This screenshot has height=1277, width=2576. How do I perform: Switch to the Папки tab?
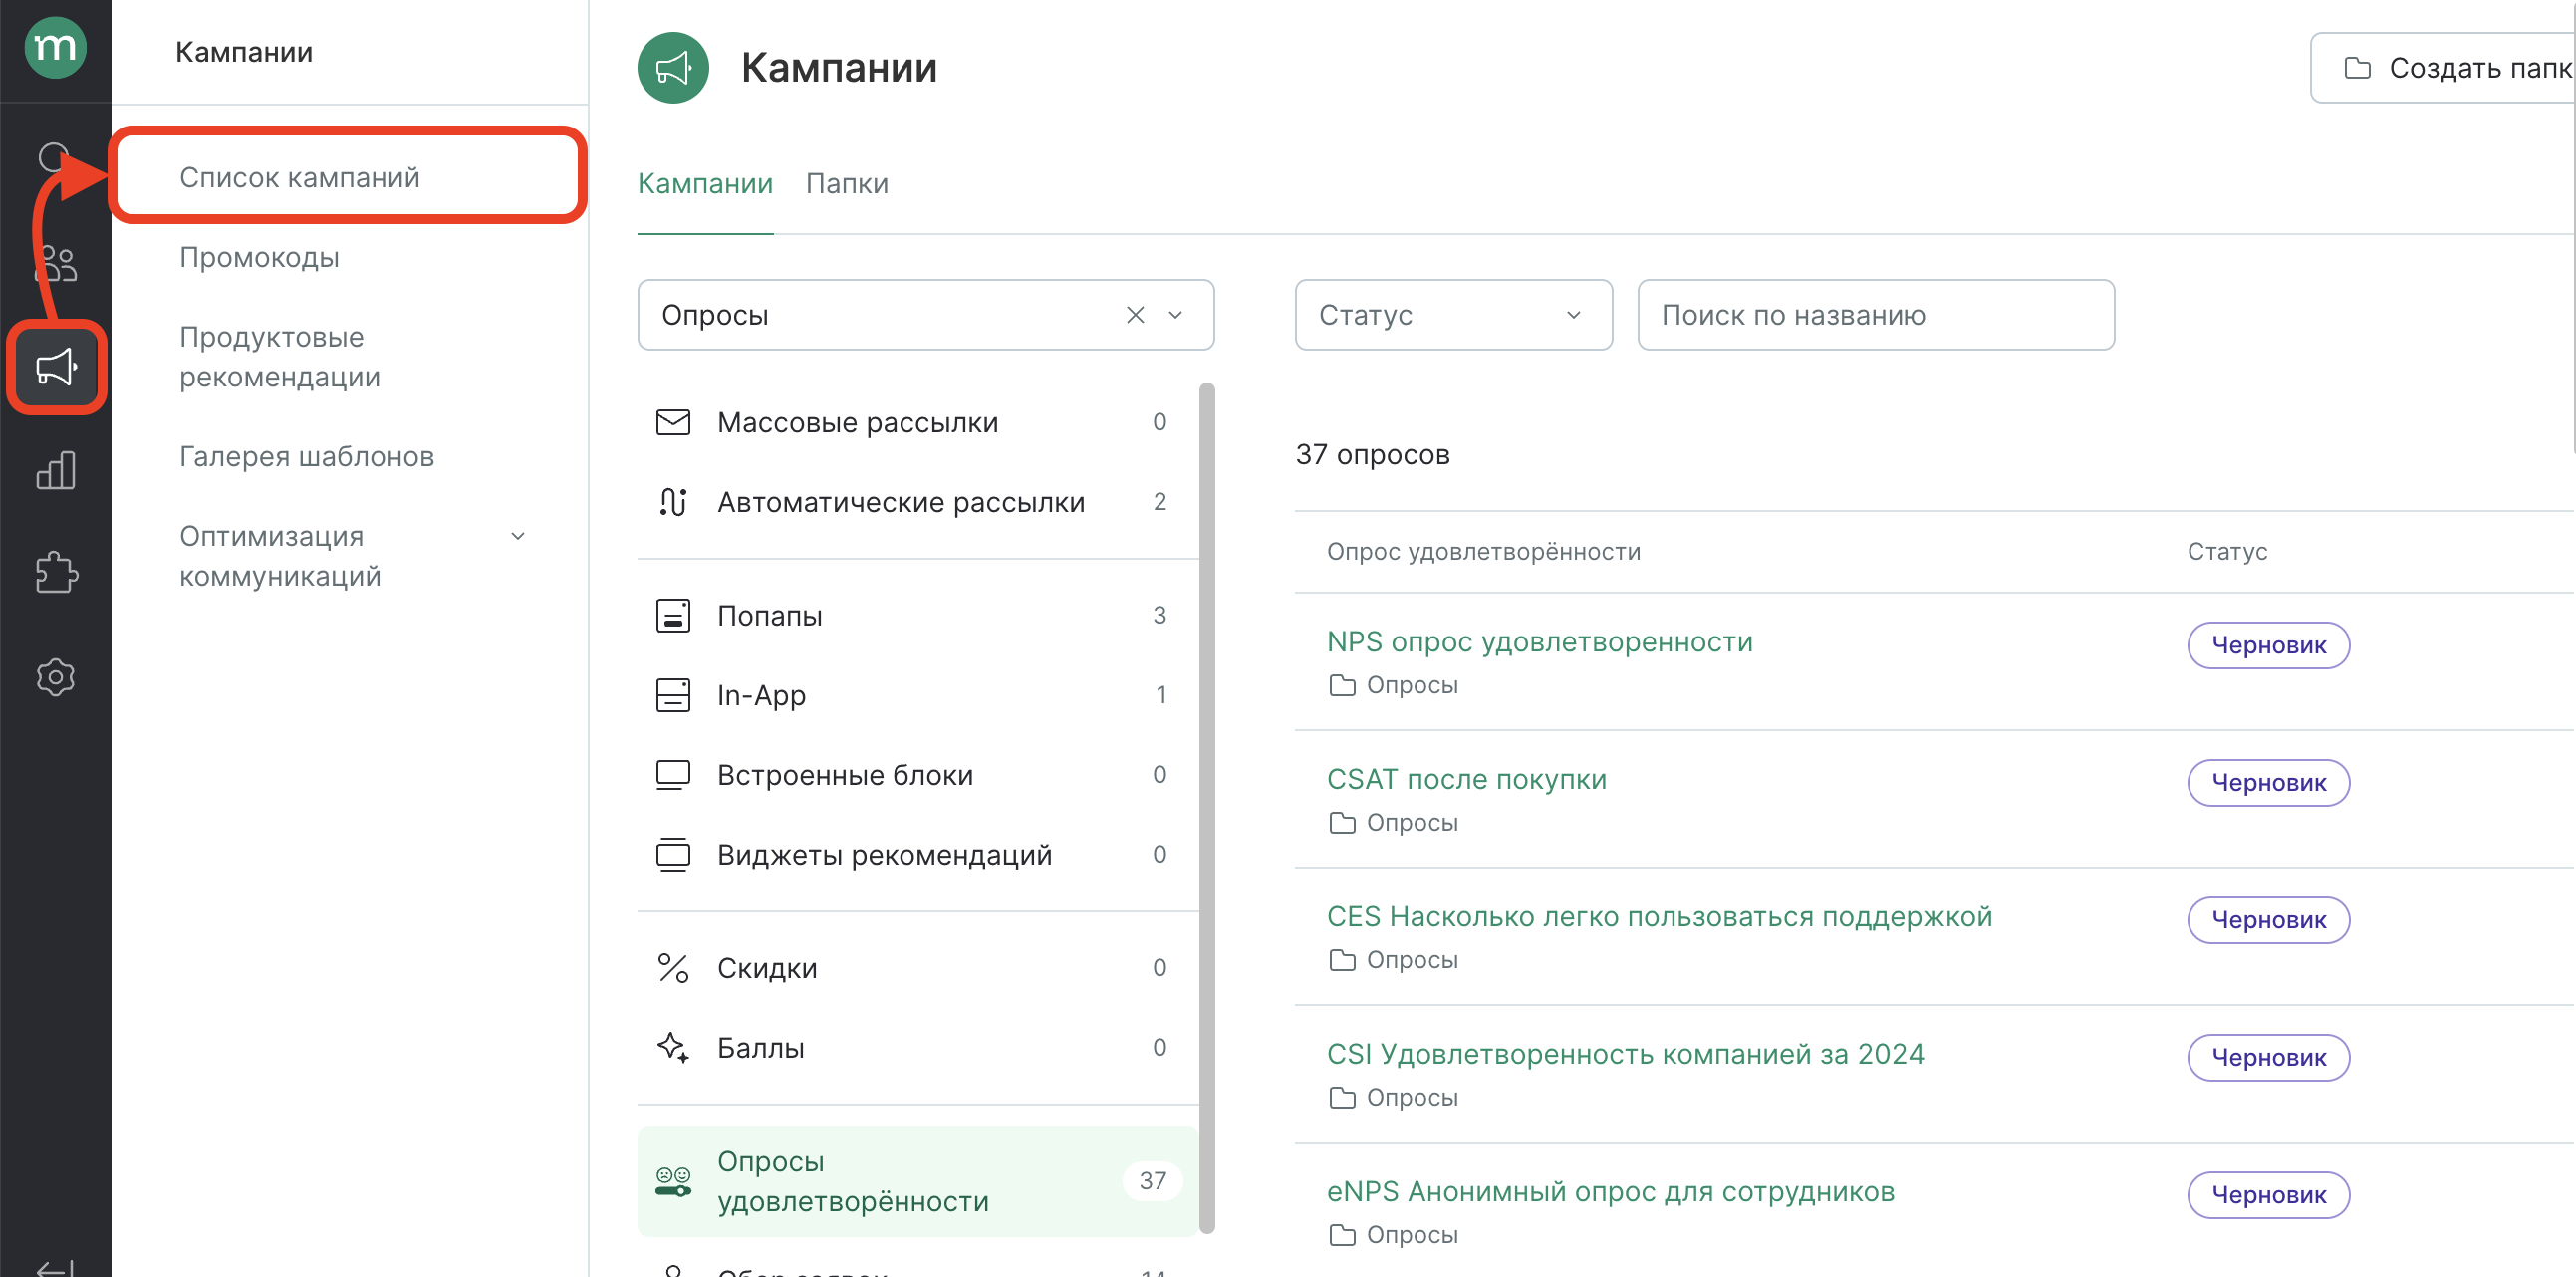(847, 184)
